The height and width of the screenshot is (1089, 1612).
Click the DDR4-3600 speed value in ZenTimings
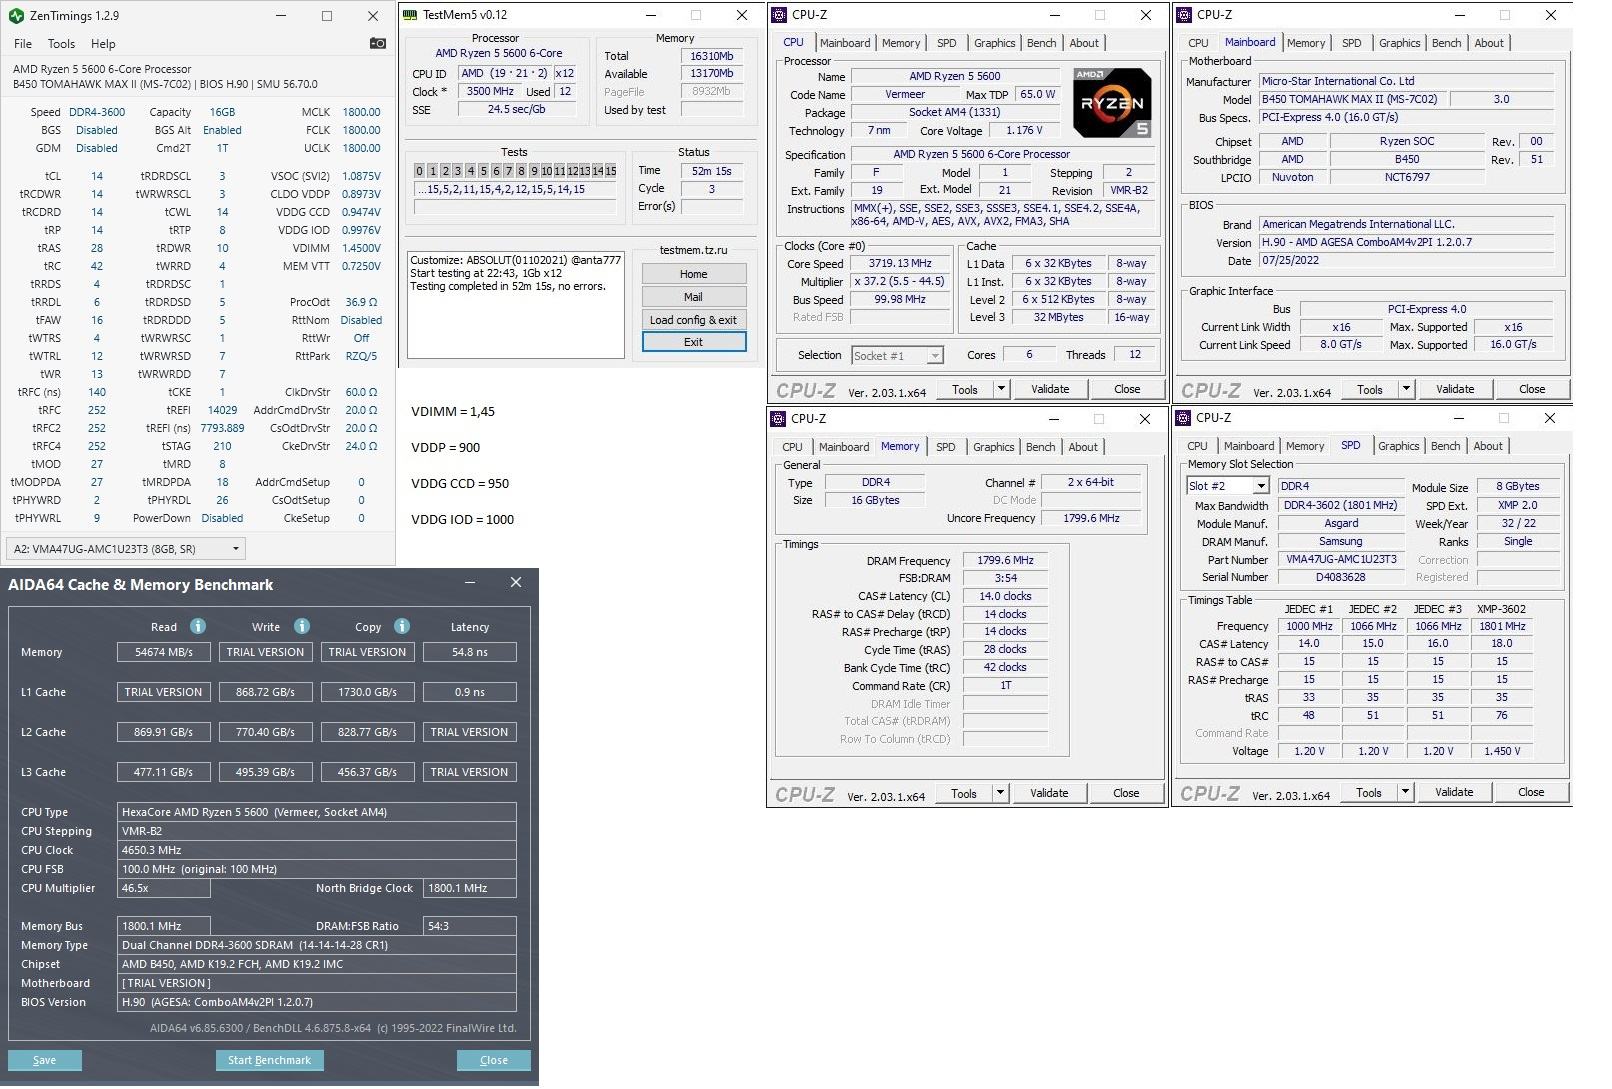click(97, 112)
